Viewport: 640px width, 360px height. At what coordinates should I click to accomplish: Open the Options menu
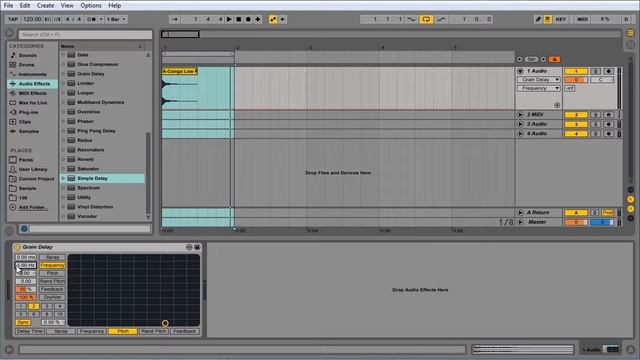click(x=91, y=5)
